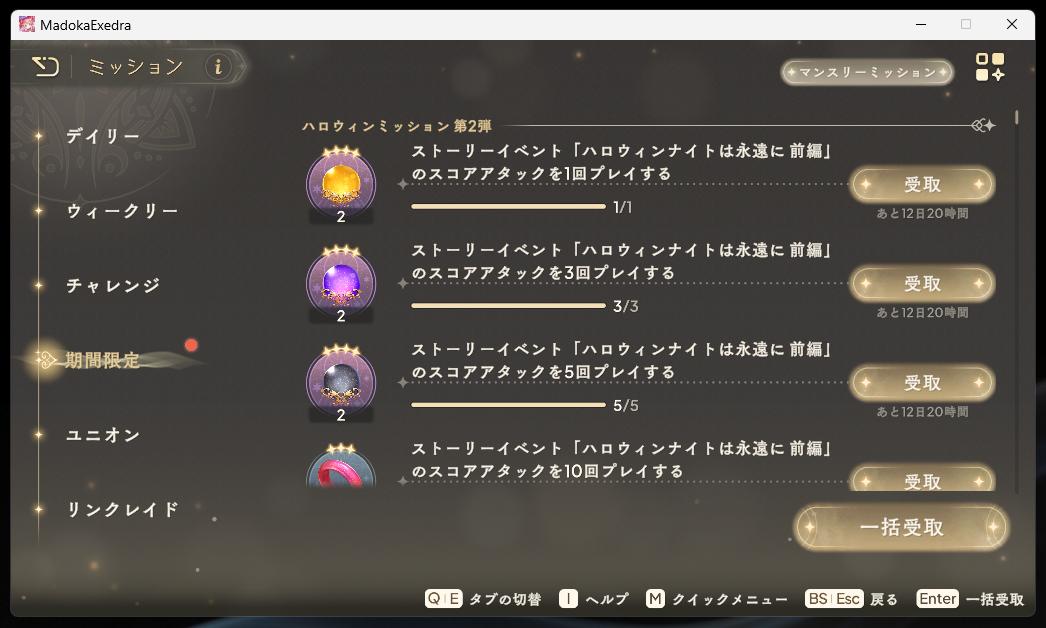
Task: Open the grid menu icon at top right
Action: point(990,67)
